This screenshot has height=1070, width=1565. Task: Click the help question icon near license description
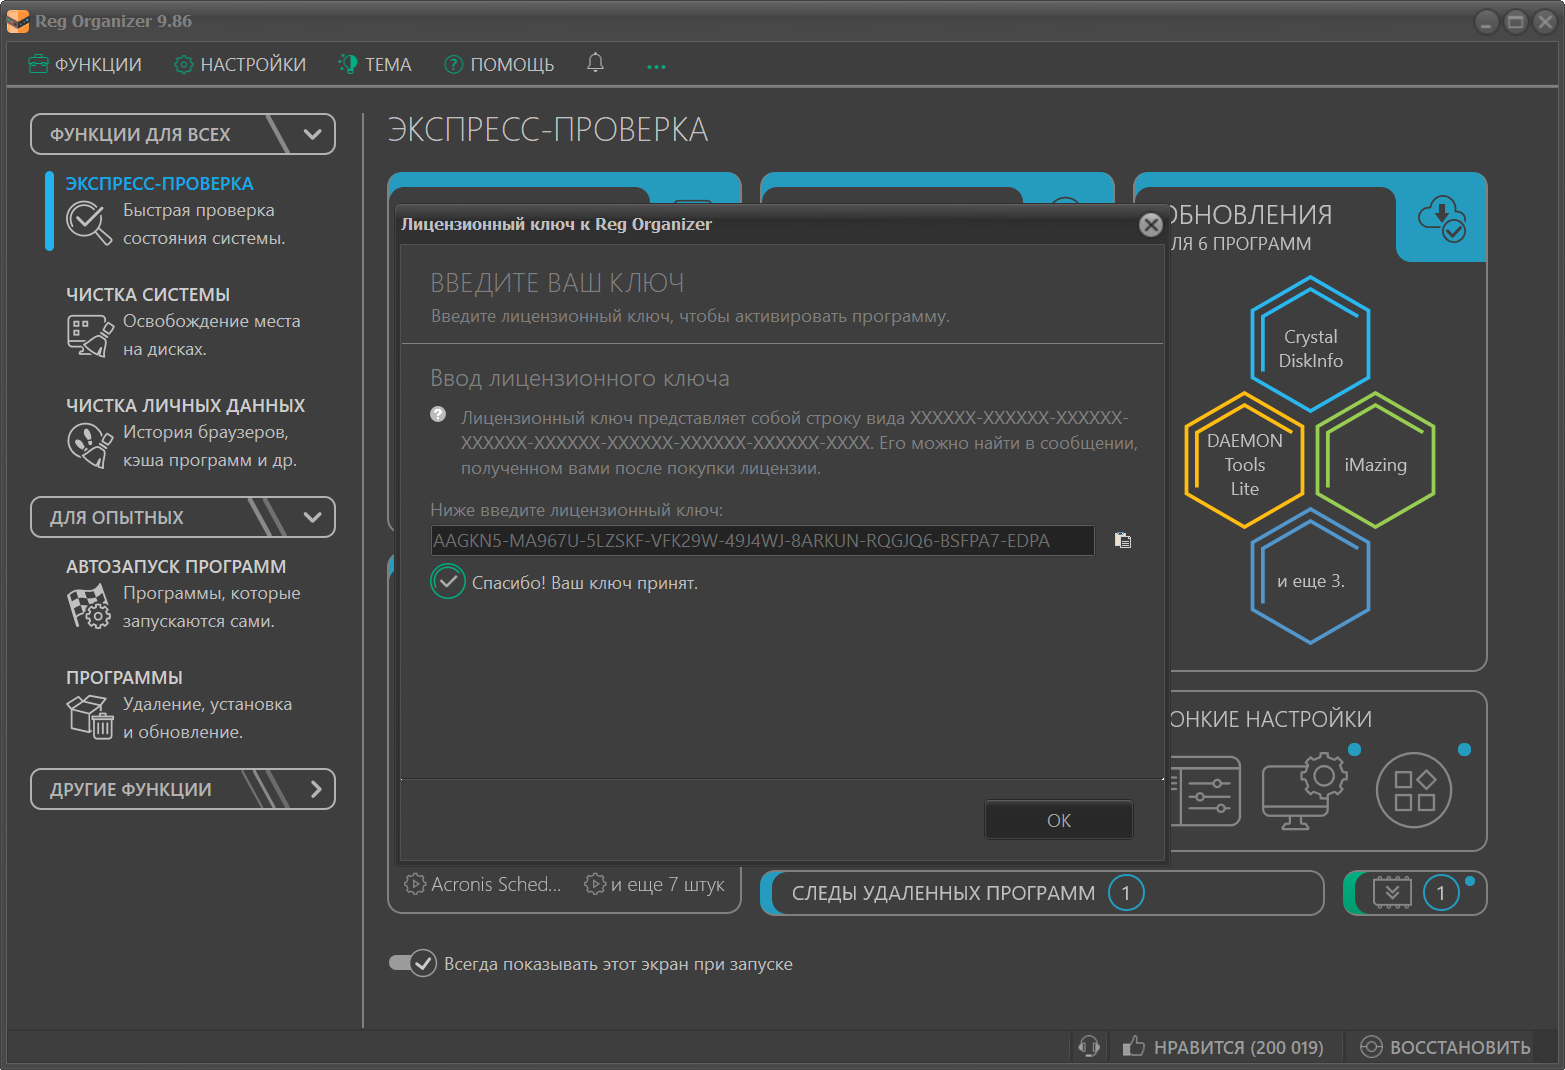pyautogui.click(x=438, y=415)
